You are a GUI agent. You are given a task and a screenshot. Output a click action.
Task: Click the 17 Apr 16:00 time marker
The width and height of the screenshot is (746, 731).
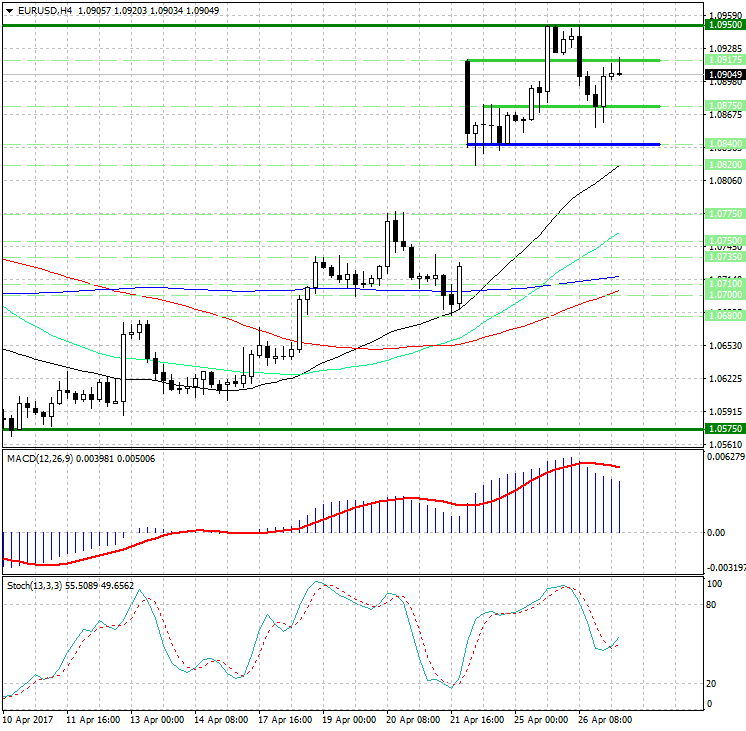coord(285,720)
